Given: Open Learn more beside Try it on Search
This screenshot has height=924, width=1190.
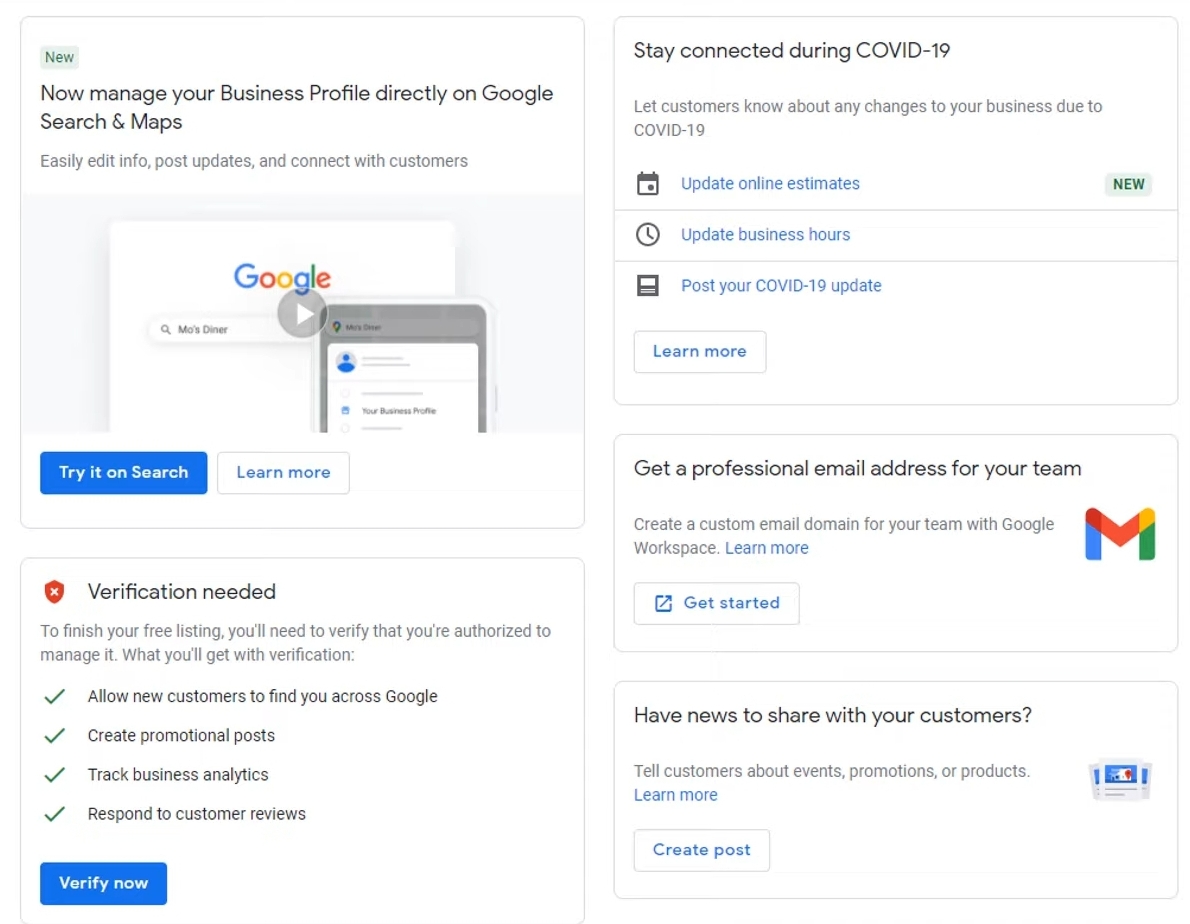Looking at the screenshot, I should [x=283, y=473].
